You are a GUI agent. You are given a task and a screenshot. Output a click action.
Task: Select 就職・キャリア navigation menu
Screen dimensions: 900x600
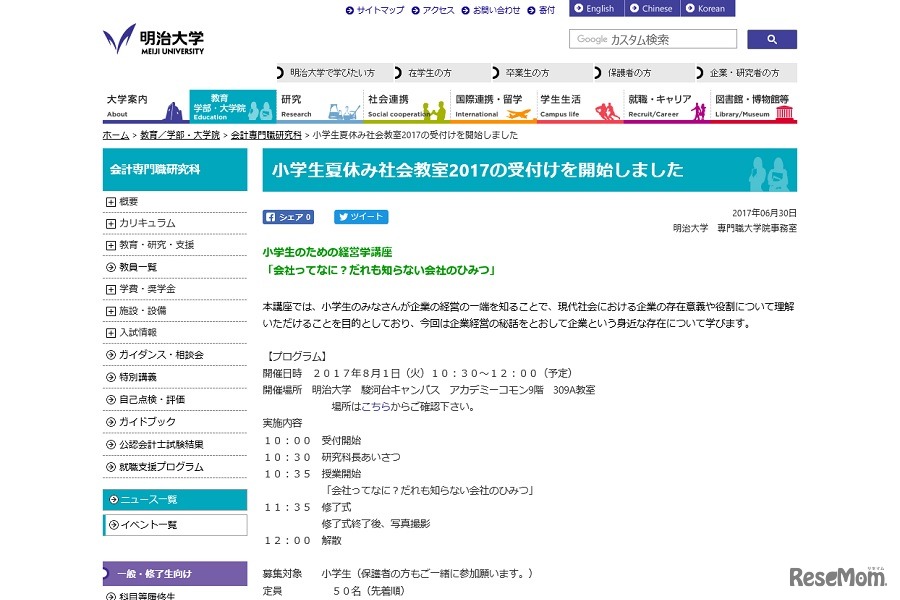pyautogui.click(x=666, y=106)
